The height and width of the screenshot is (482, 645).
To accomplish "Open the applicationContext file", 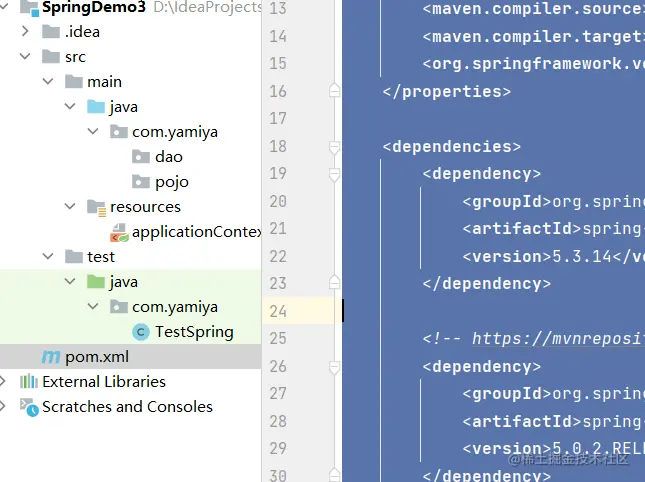I will pyautogui.click(x=197, y=232).
